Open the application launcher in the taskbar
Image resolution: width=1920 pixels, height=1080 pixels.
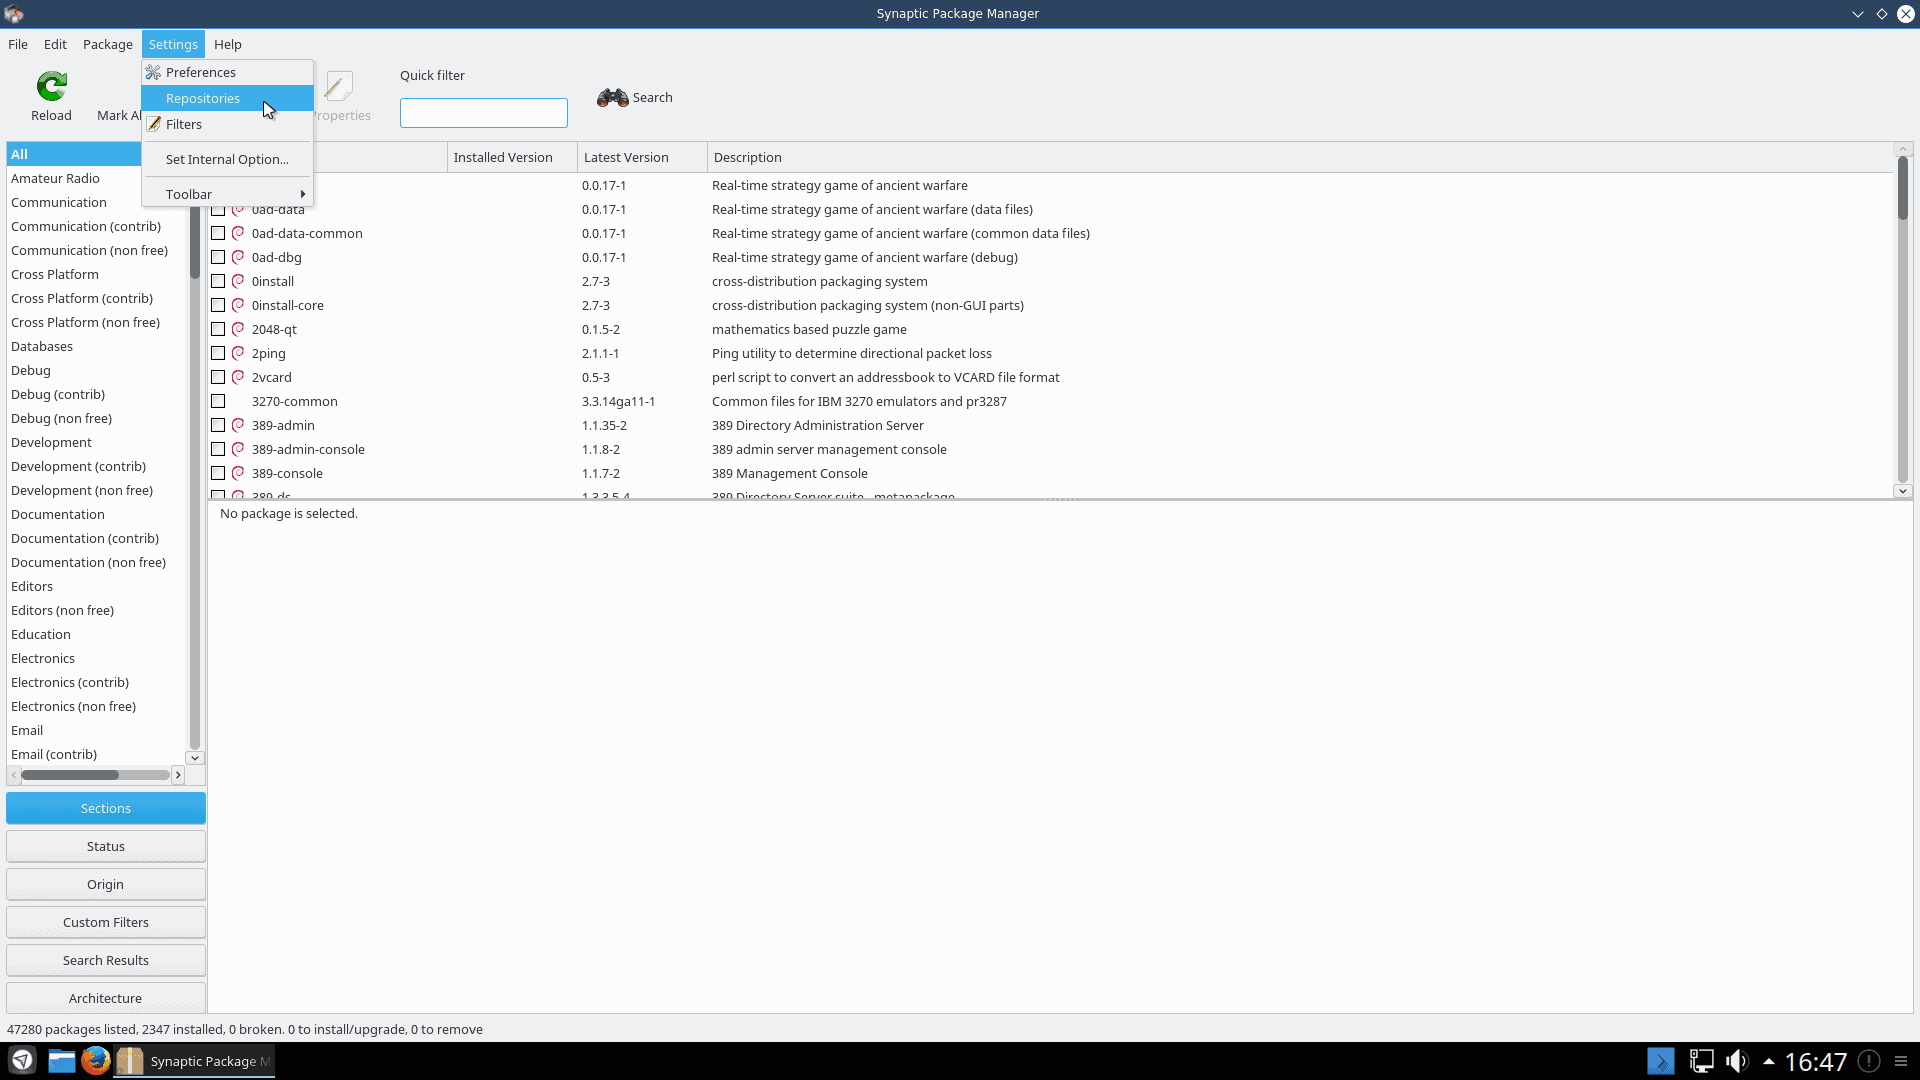coord(22,1060)
